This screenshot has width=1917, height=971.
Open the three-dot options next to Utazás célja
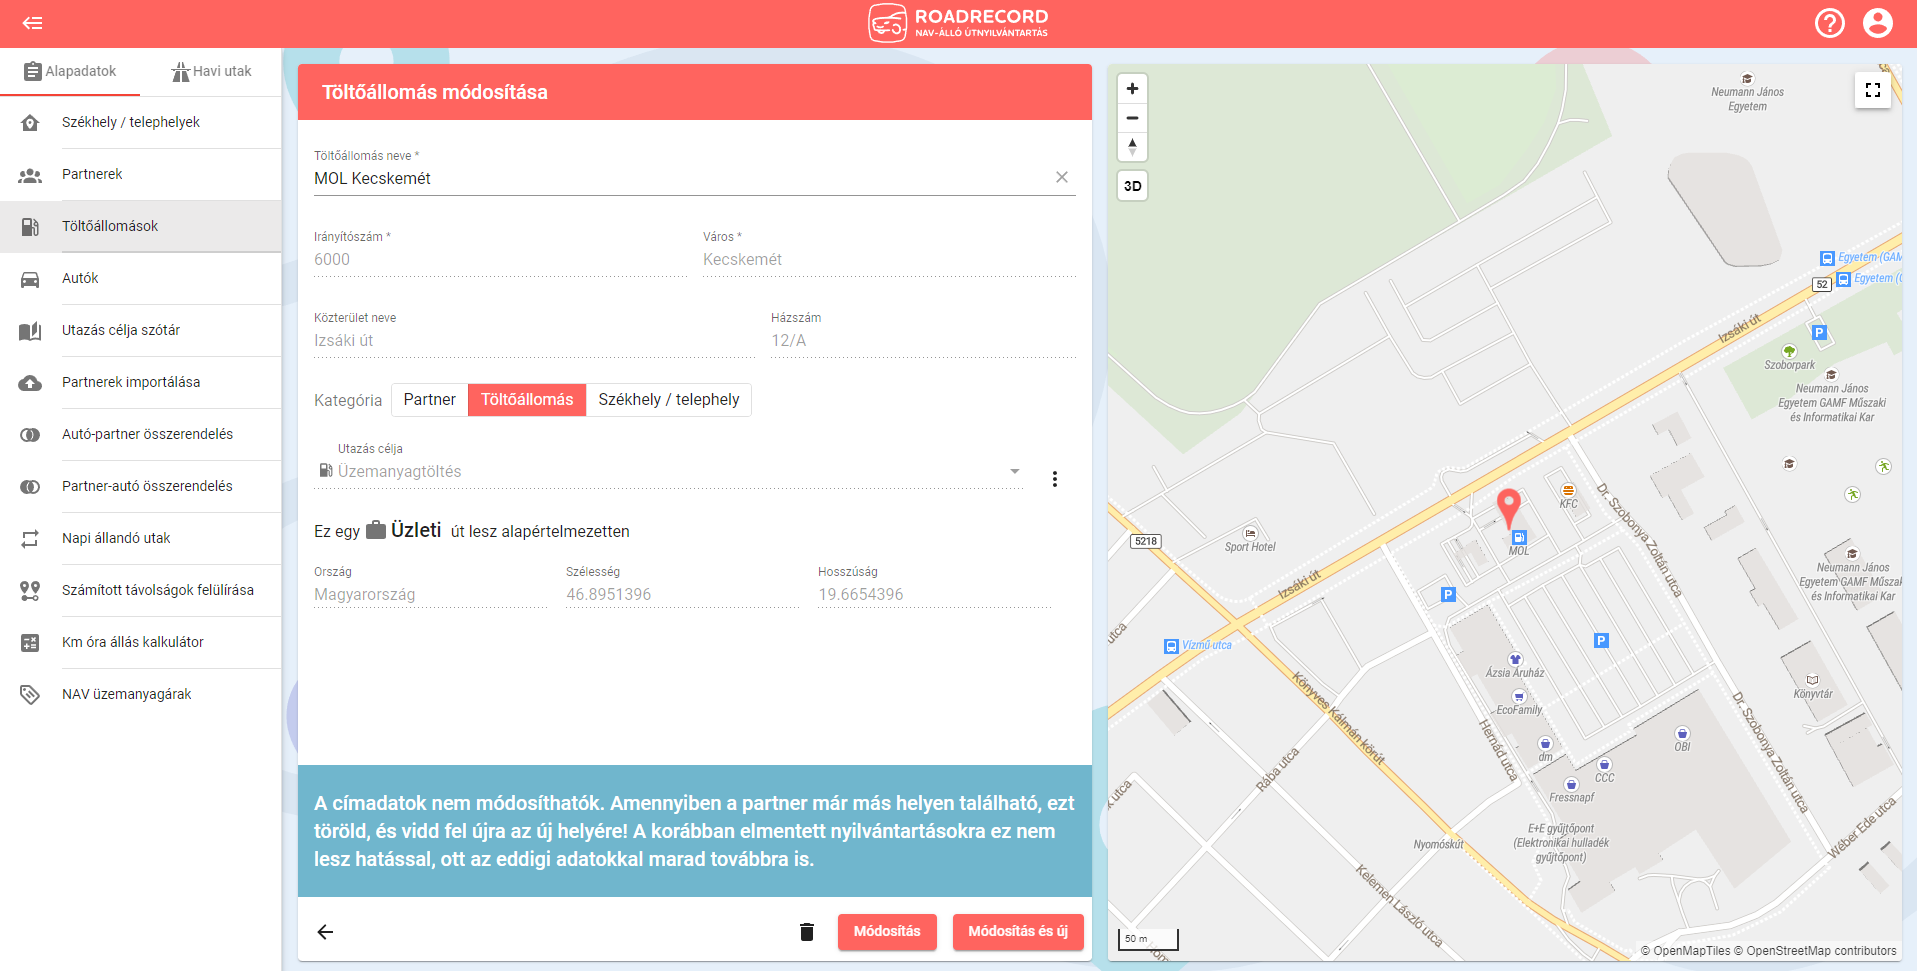point(1054,479)
